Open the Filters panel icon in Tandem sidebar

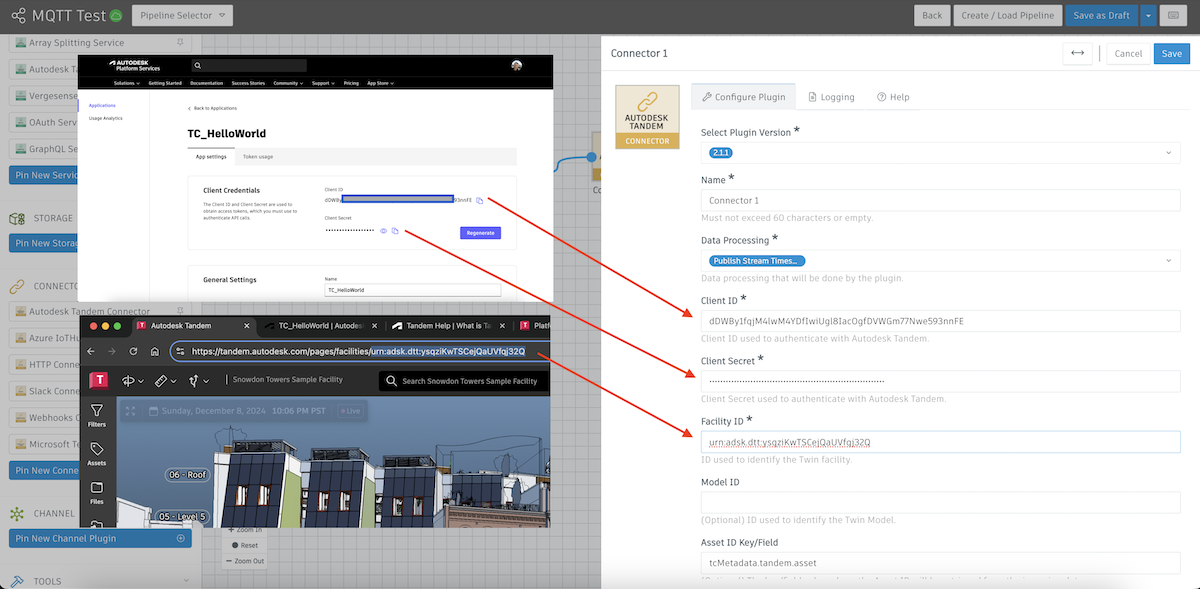point(97,415)
